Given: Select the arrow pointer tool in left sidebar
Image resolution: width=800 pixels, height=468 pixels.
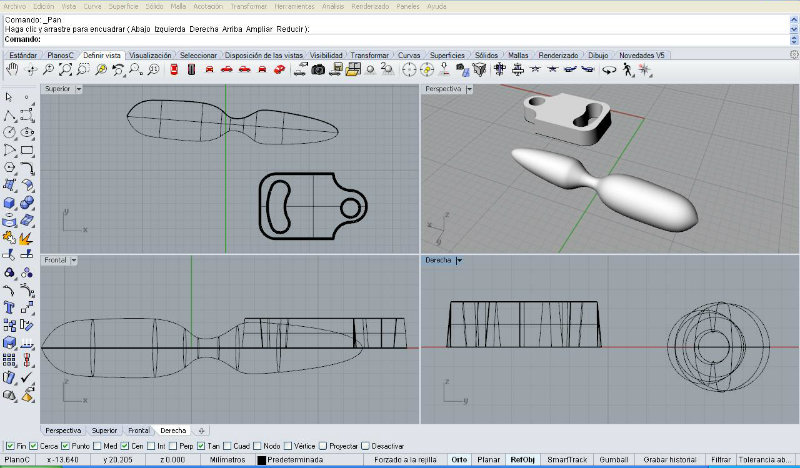Looking at the screenshot, I should (x=9, y=97).
